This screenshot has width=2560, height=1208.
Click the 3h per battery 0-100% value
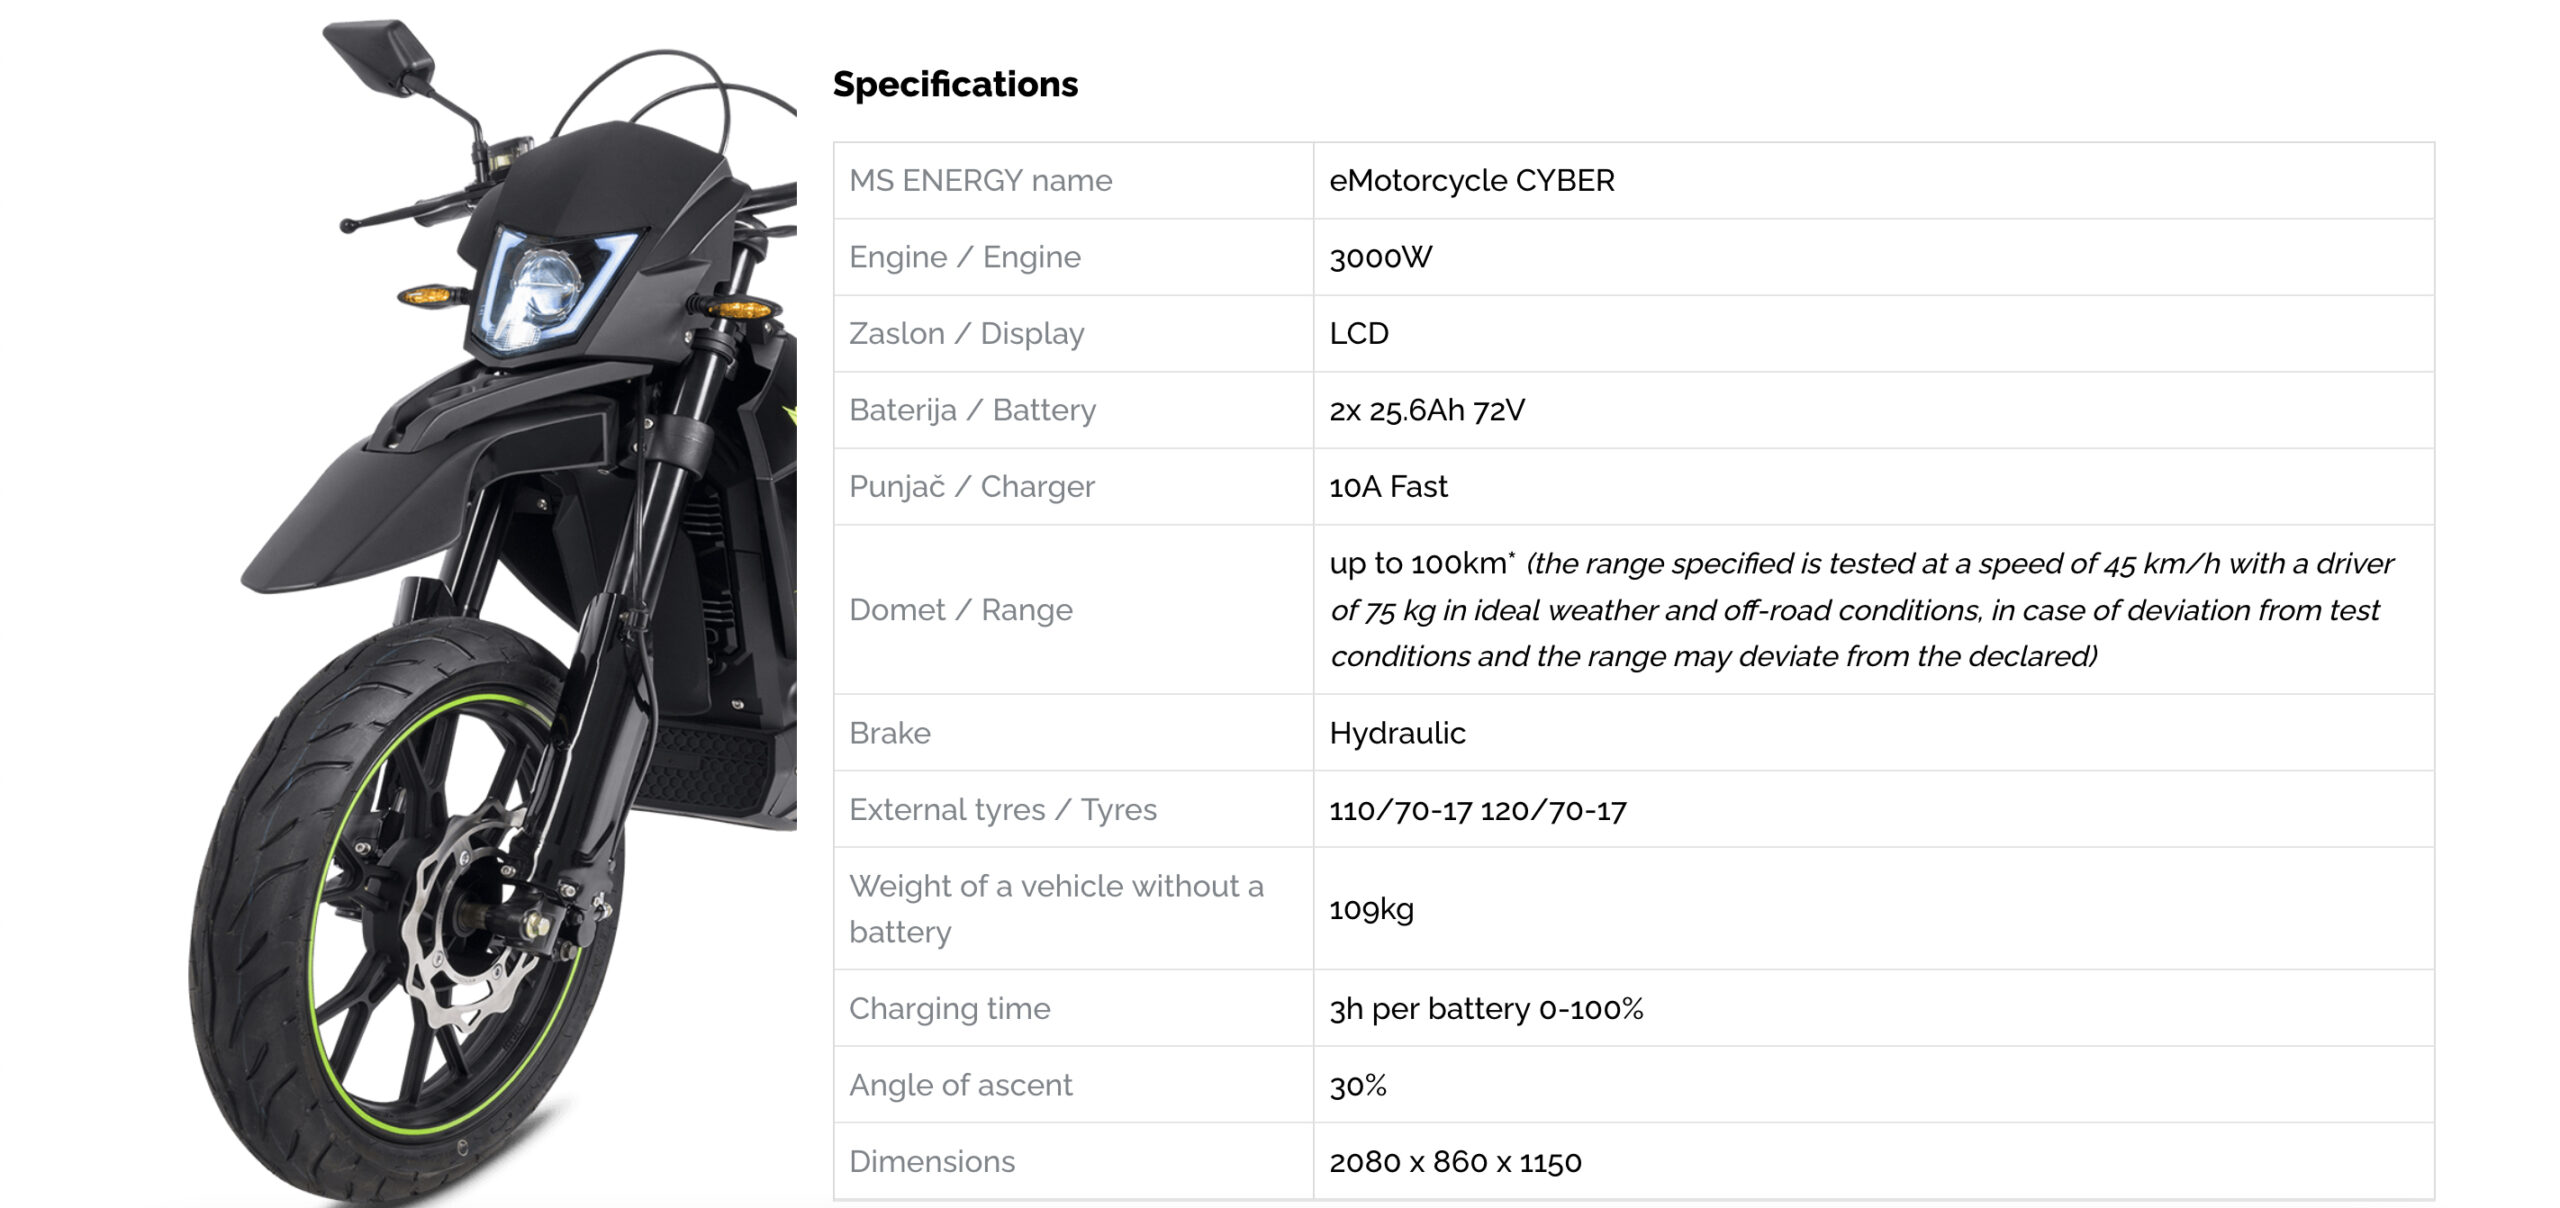tap(1486, 1009)
